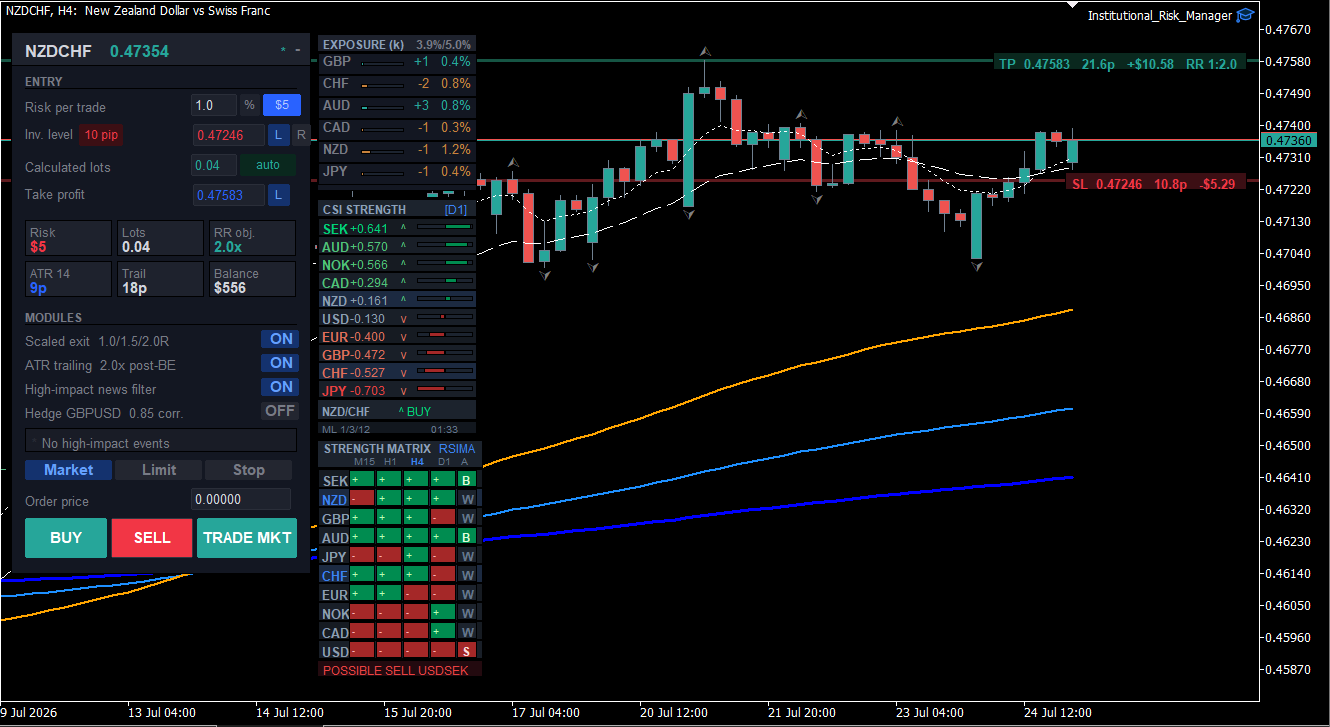
Task: Toggle the ATR trailing module switch
Action: (281, 363)
